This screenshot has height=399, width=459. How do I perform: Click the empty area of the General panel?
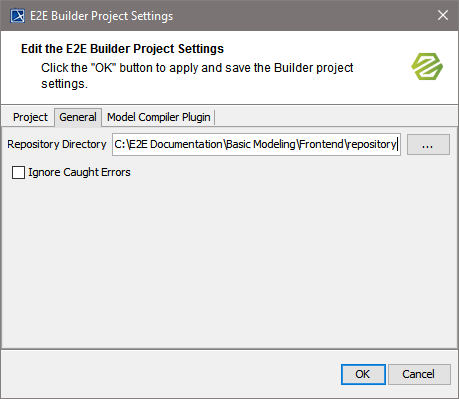[229, 263]
